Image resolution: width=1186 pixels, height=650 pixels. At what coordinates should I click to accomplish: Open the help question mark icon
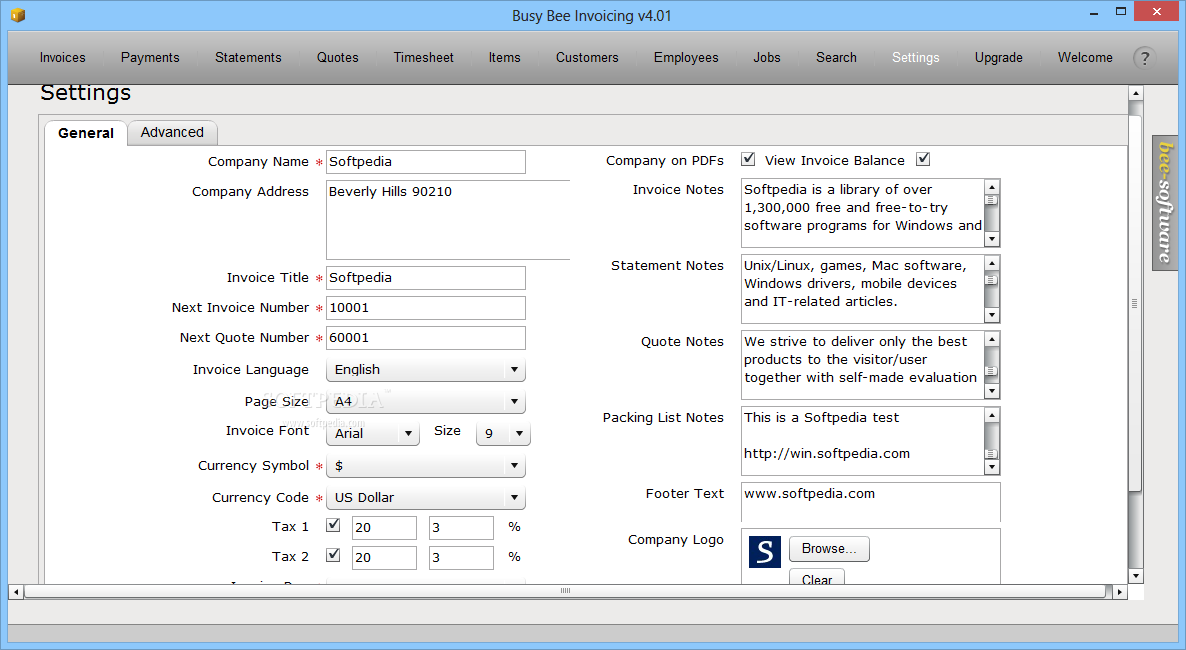pos(1144,58)
